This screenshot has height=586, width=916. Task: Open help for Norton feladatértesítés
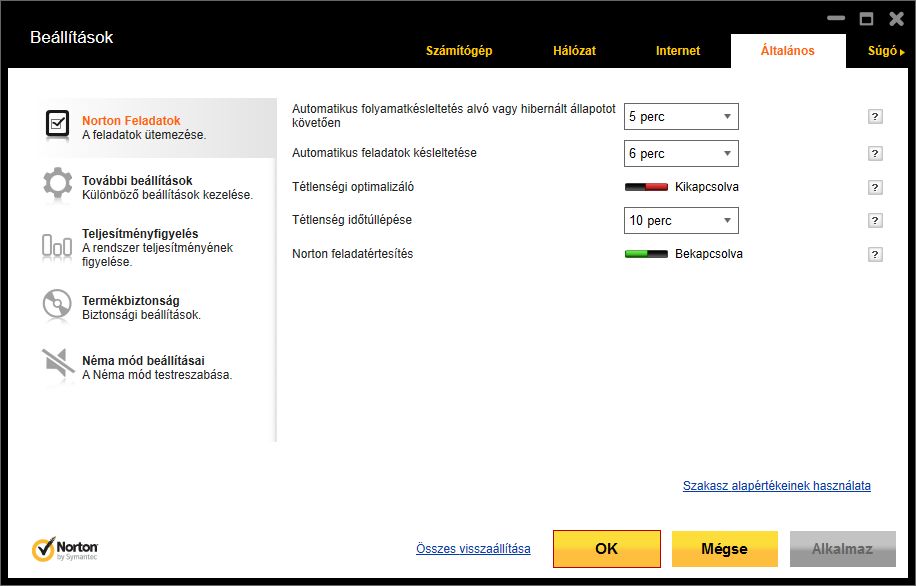875,254
